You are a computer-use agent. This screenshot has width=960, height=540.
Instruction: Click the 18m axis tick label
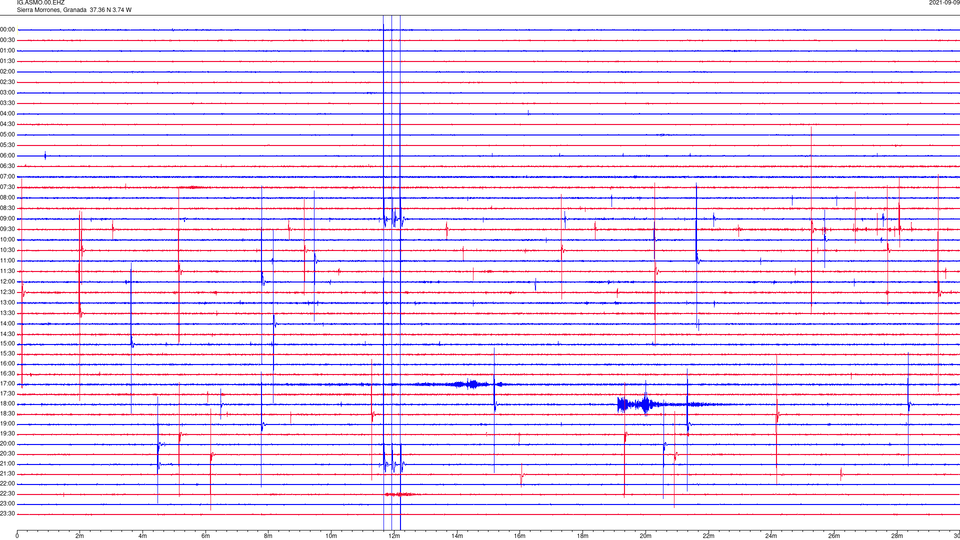pyautogui.click(x=583, y=536)
